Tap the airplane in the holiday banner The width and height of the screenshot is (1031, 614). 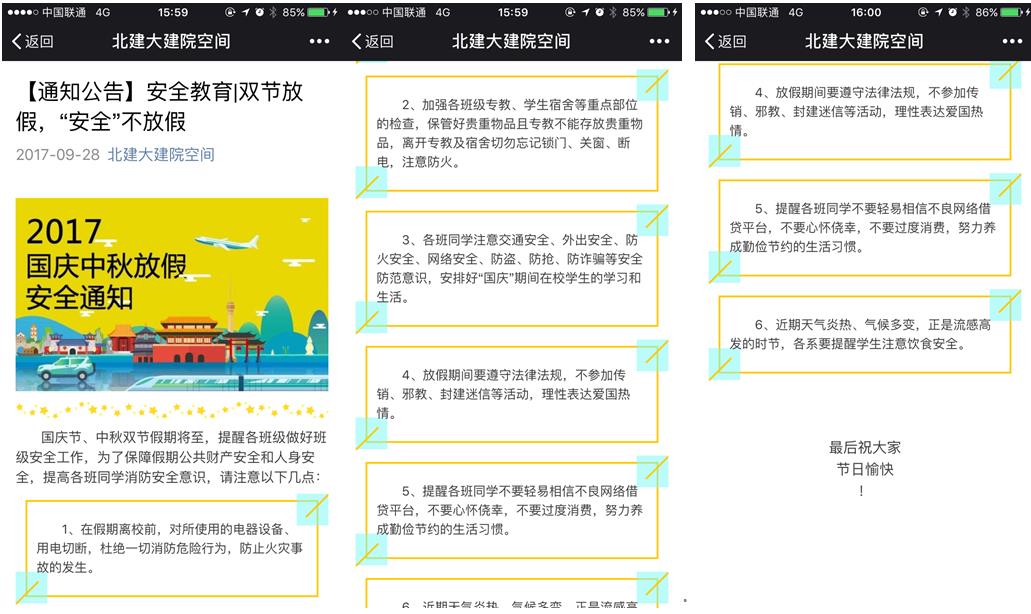pyautogui.click(x=226, y=241)
